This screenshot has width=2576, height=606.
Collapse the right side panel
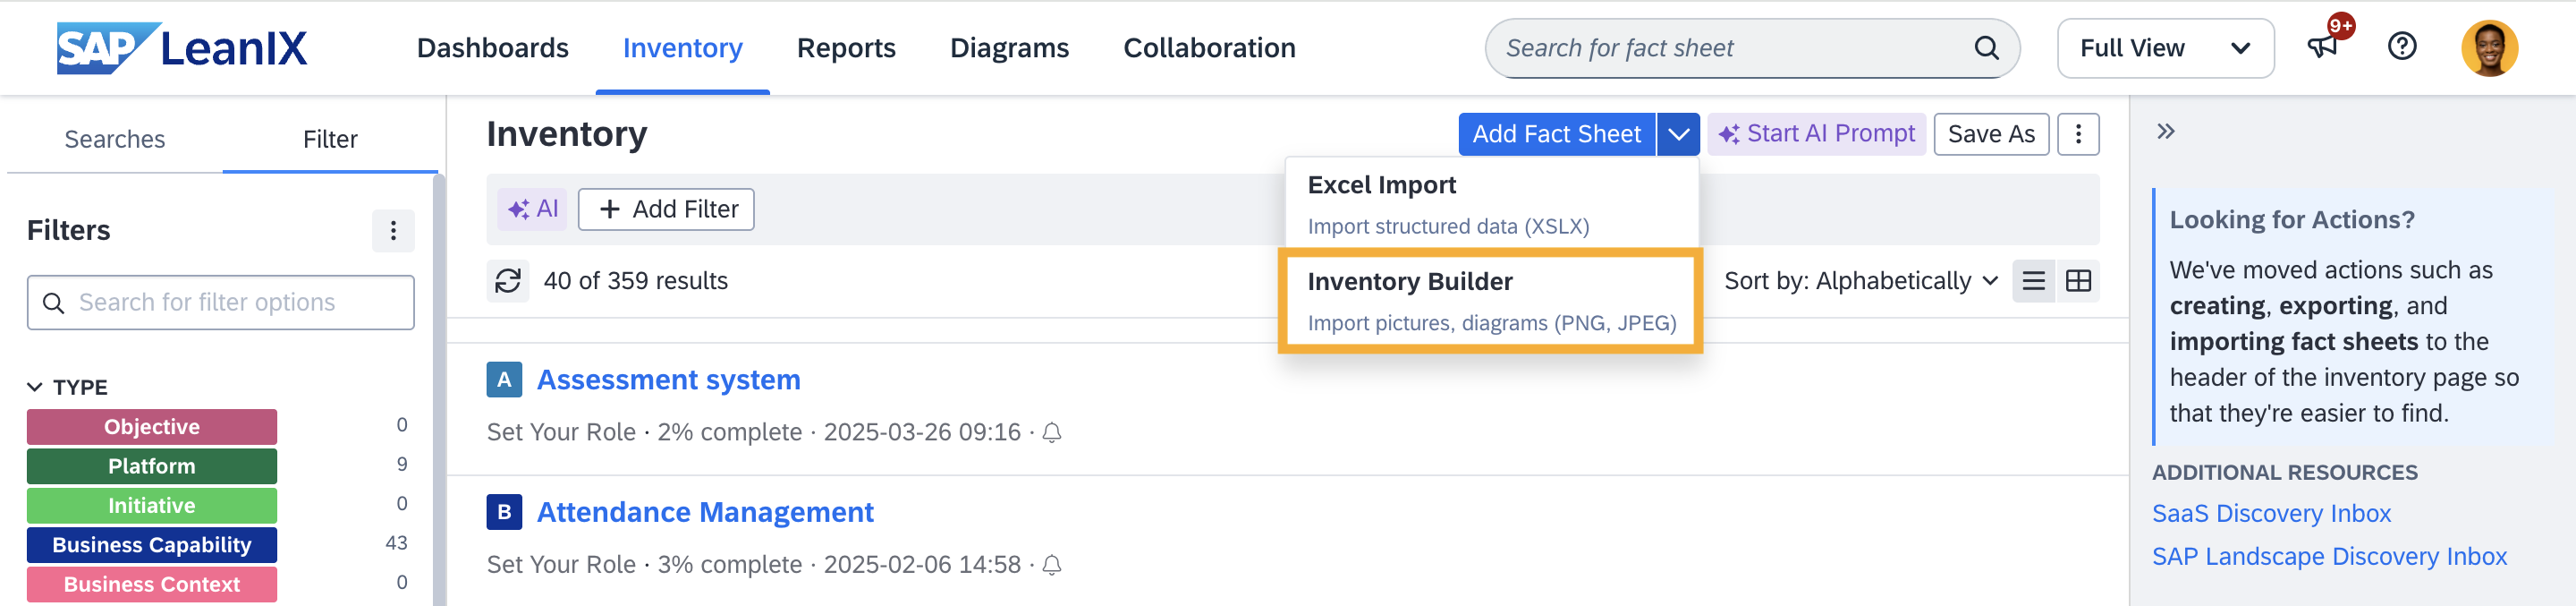(2165, 132)
